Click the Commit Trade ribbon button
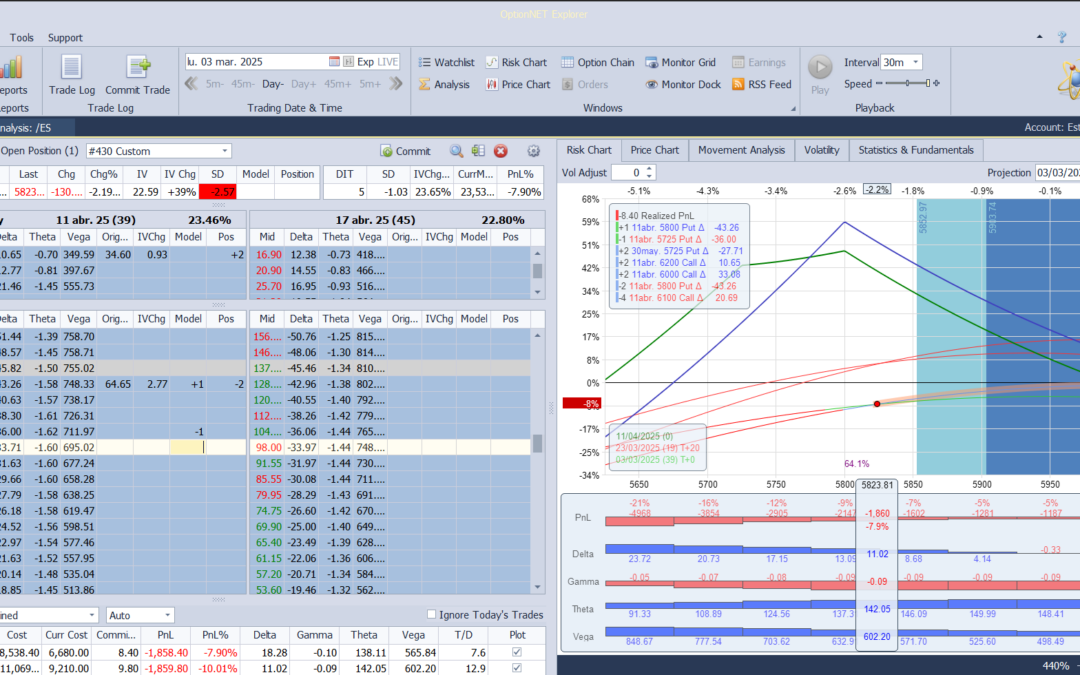 click(138, 74)
